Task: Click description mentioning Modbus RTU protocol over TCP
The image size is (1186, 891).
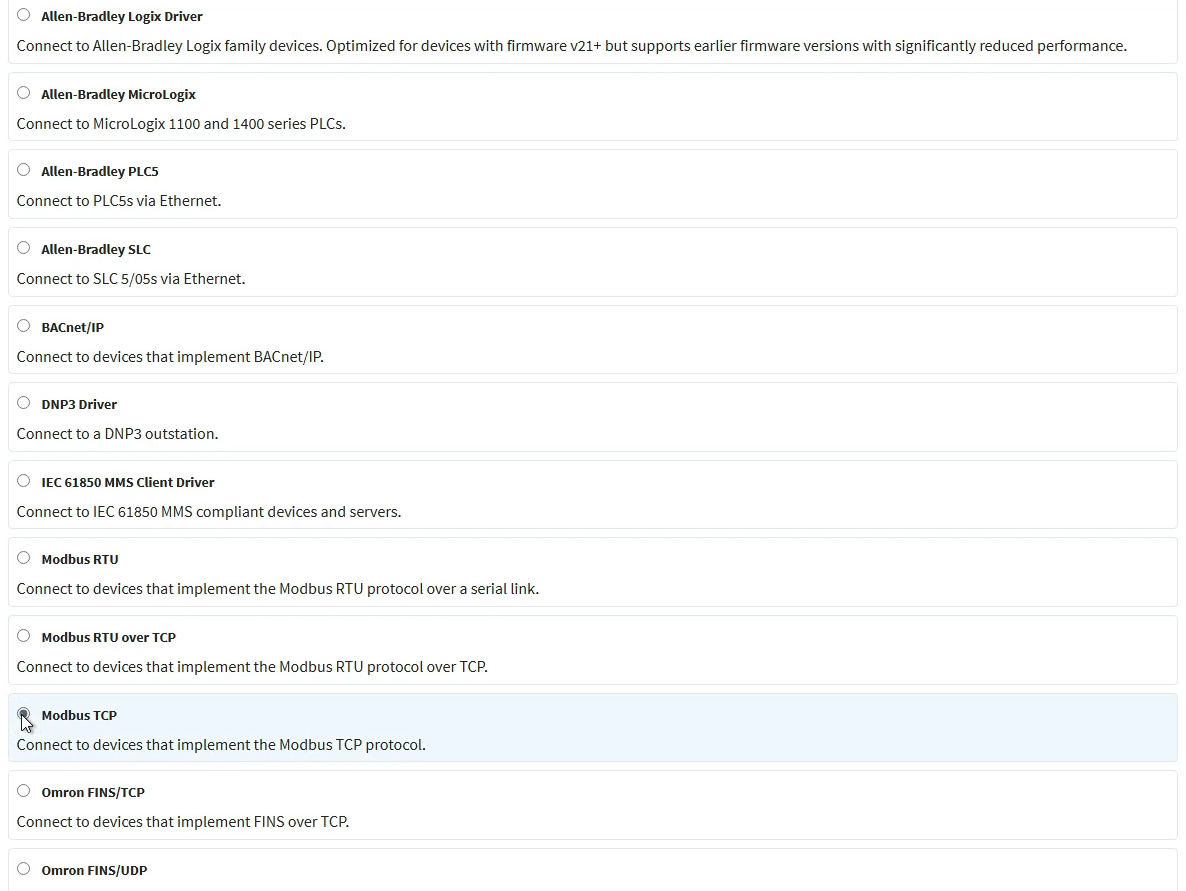Action: pos(252,667)
